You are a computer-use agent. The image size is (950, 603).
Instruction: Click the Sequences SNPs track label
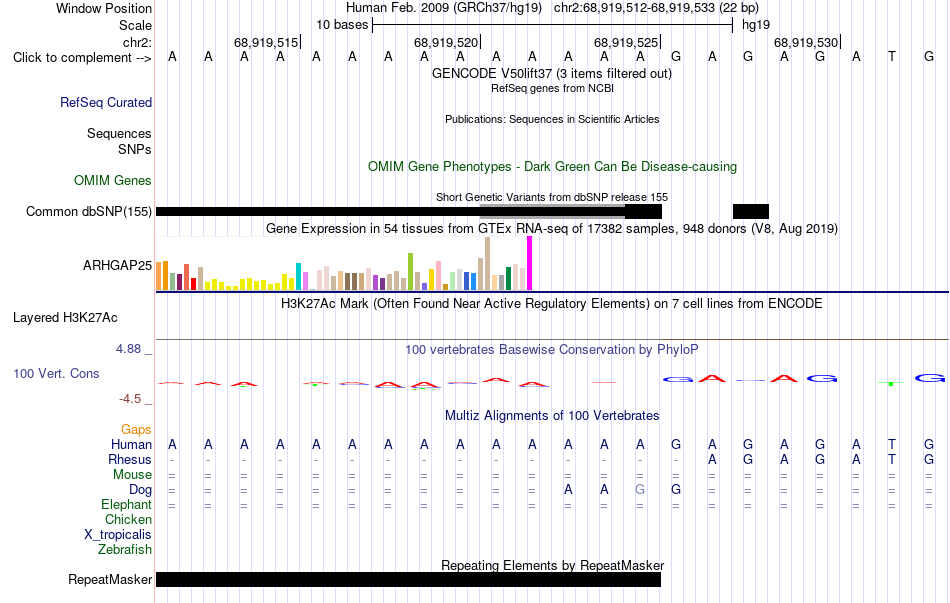pos(119,141)
